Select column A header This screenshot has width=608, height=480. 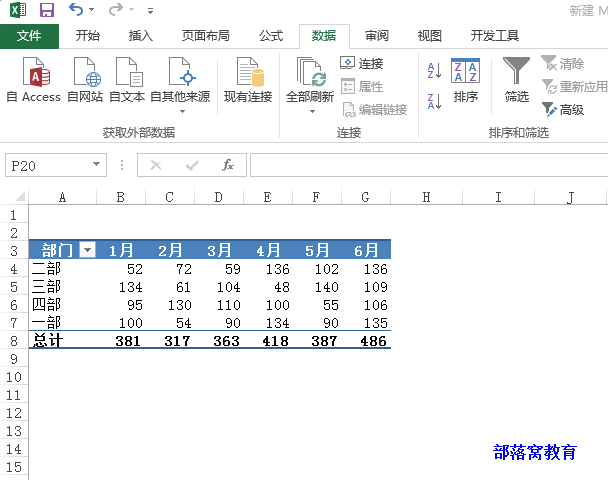(62, 197)
